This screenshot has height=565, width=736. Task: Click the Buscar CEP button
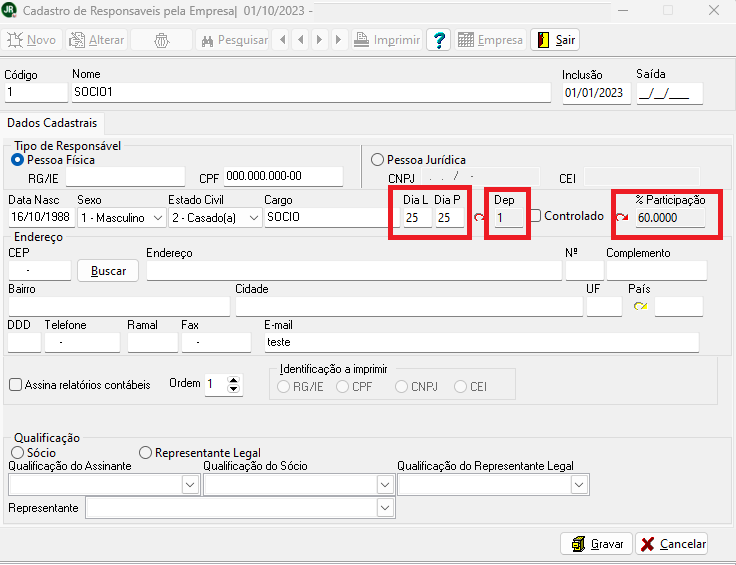(108, 271)
